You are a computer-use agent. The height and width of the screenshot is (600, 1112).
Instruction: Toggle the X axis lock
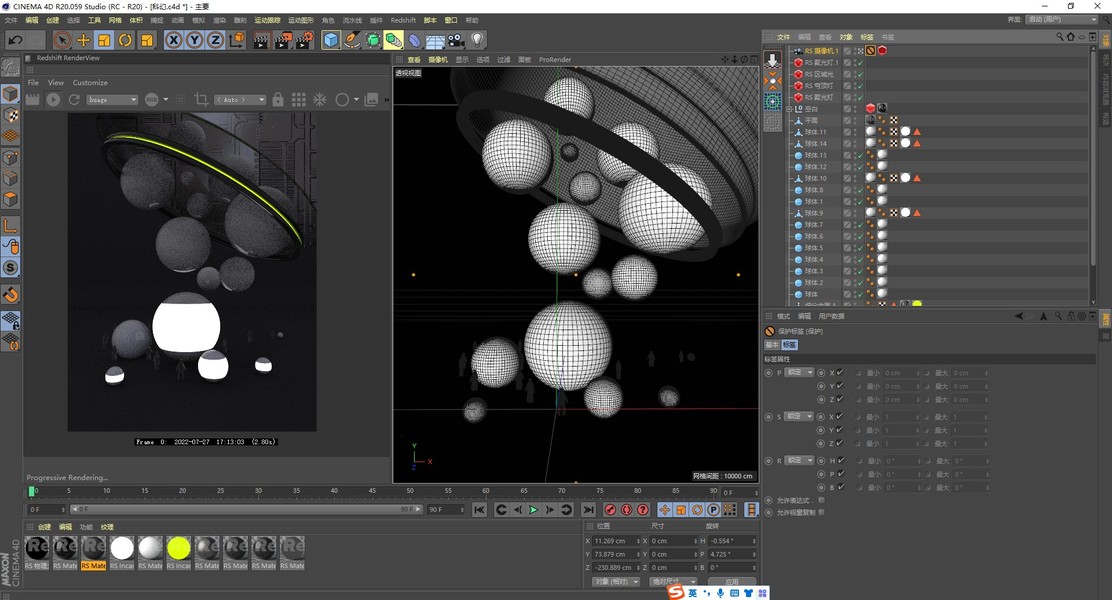coord(173,40)
